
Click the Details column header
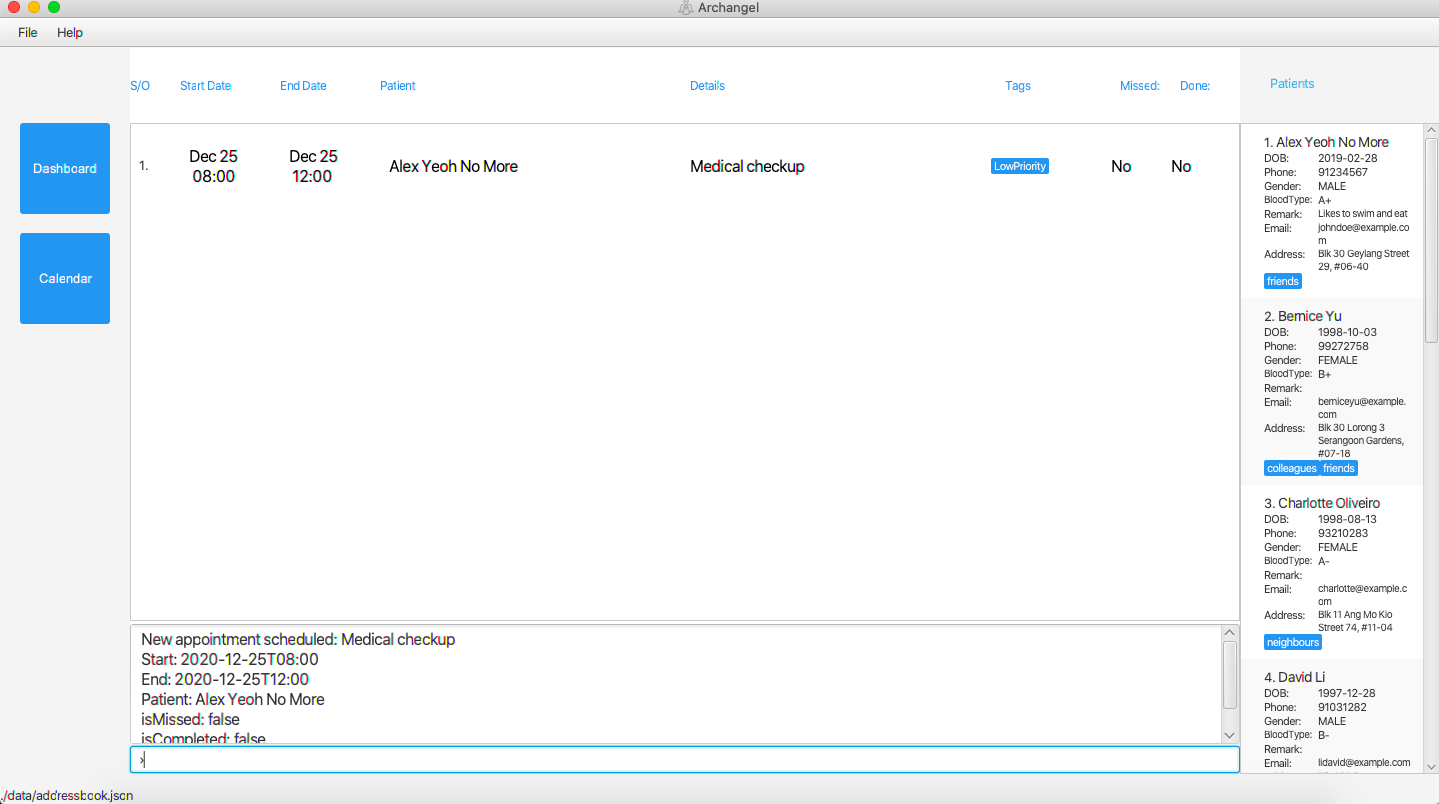pyautogui.click(x=707, y=86)
